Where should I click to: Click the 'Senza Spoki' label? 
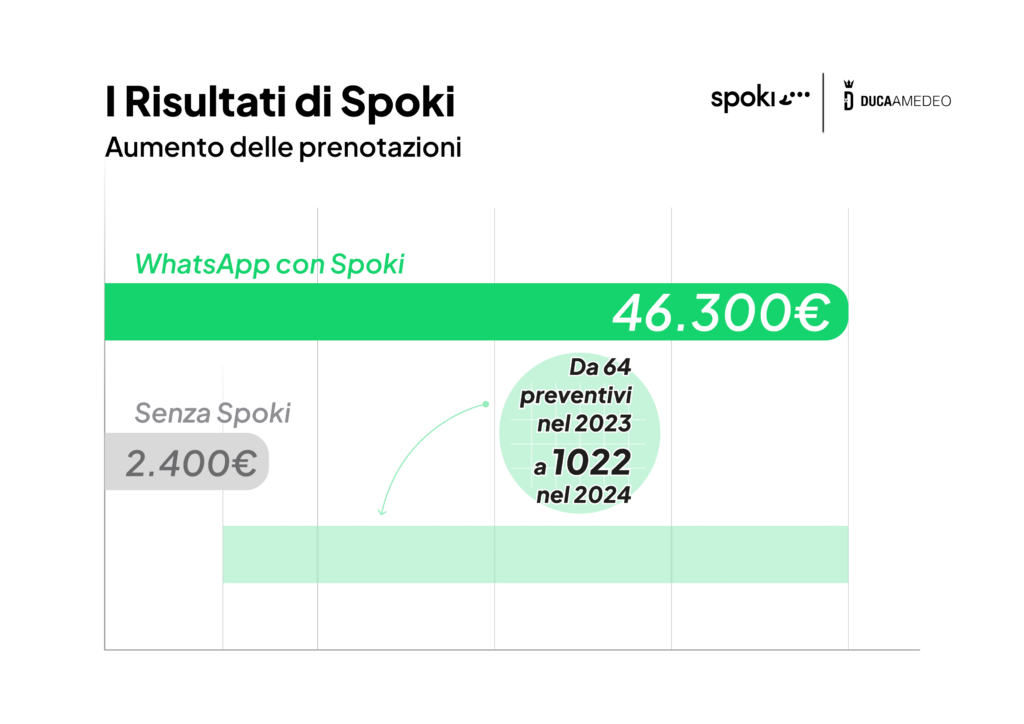212,413
